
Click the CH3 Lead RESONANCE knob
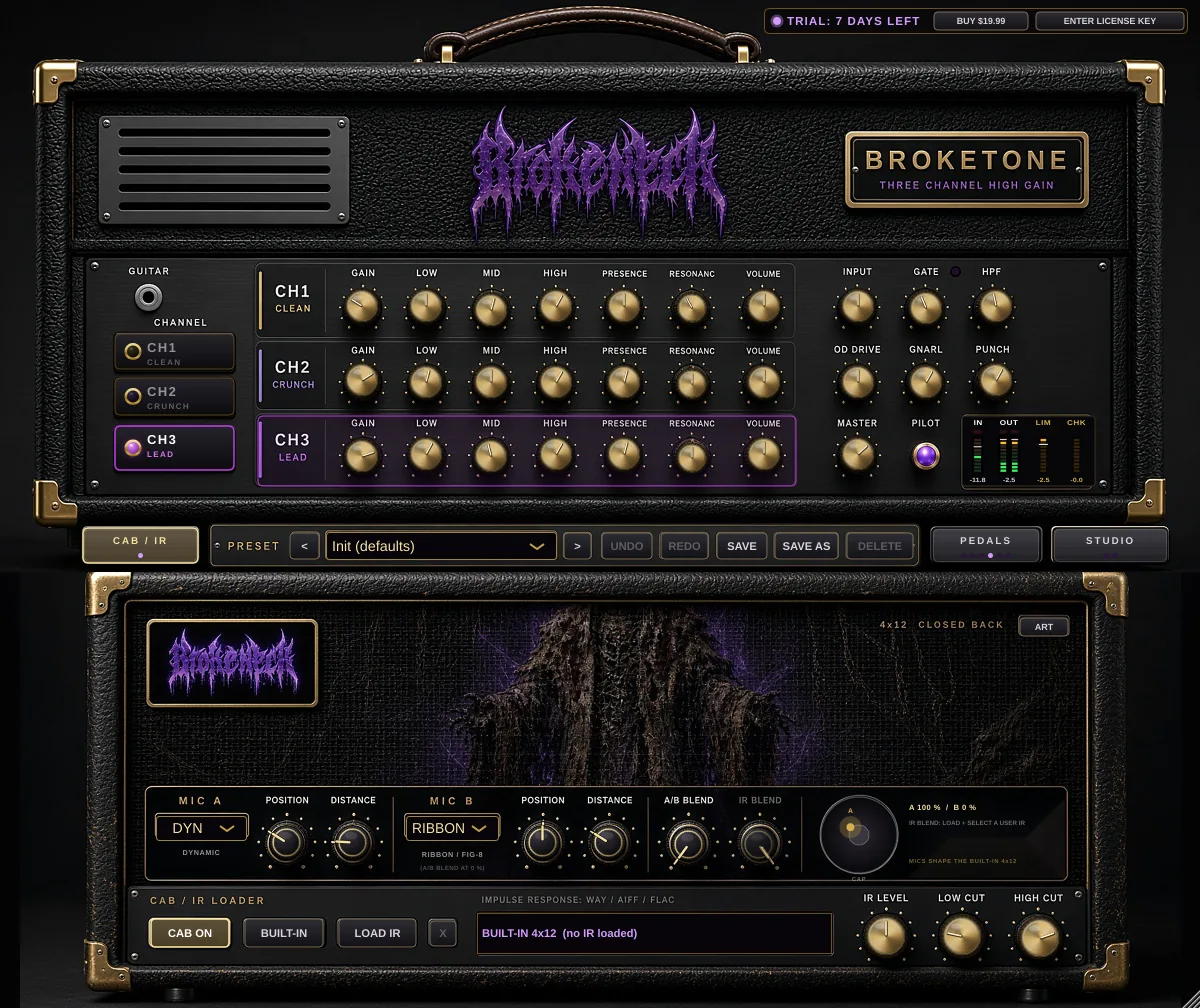(691, 456)
